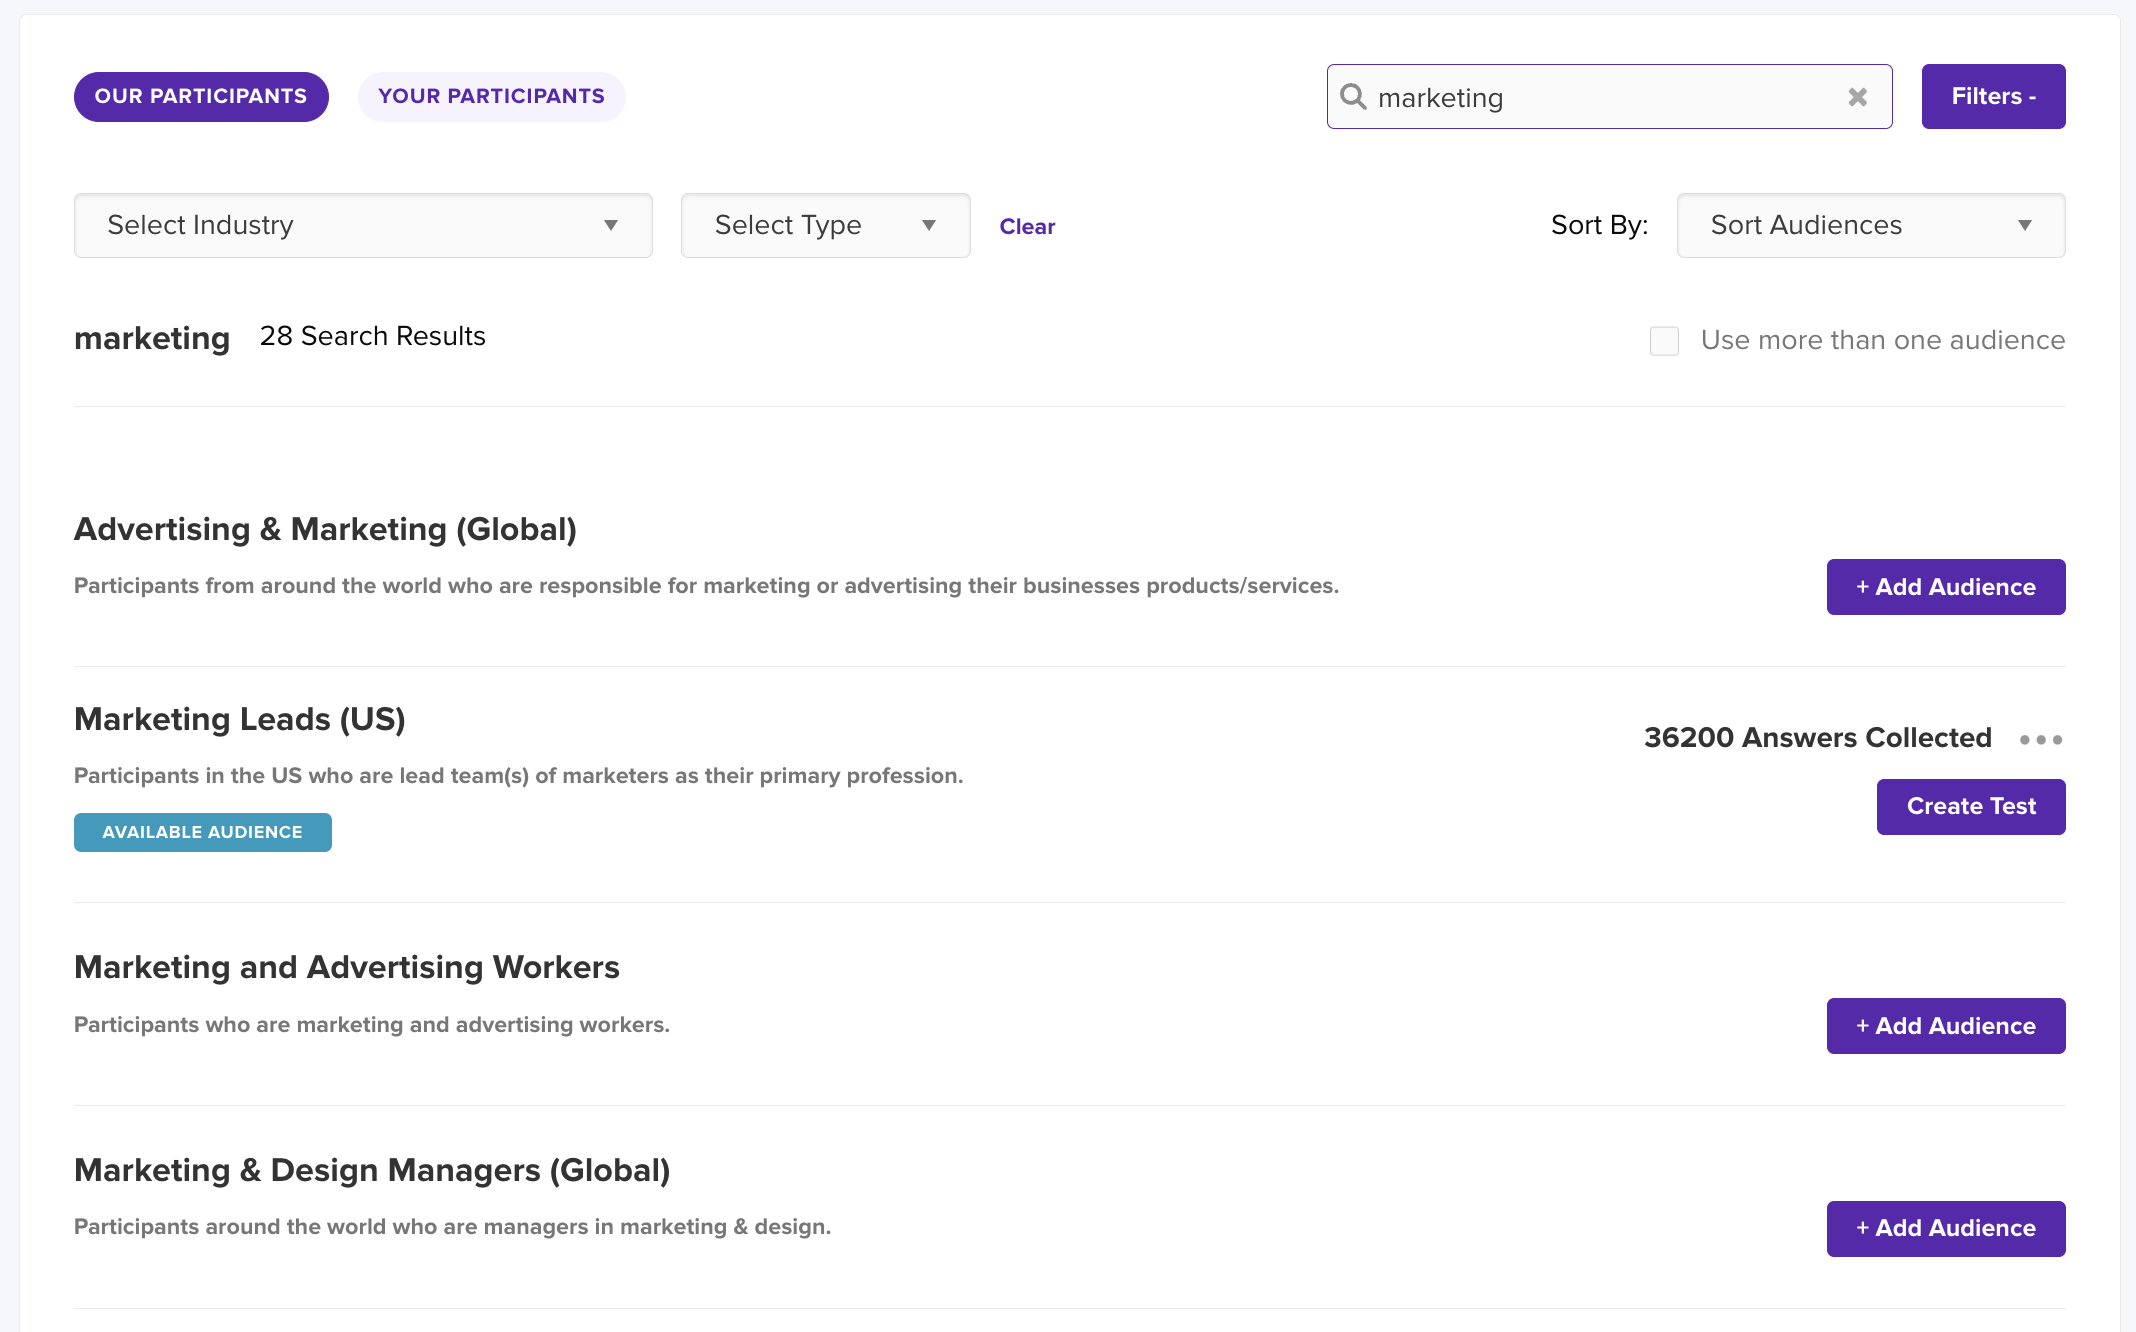Clear the marketing search text
Viewport: 2136px width, 1332px height.
tap(1857, 97)
